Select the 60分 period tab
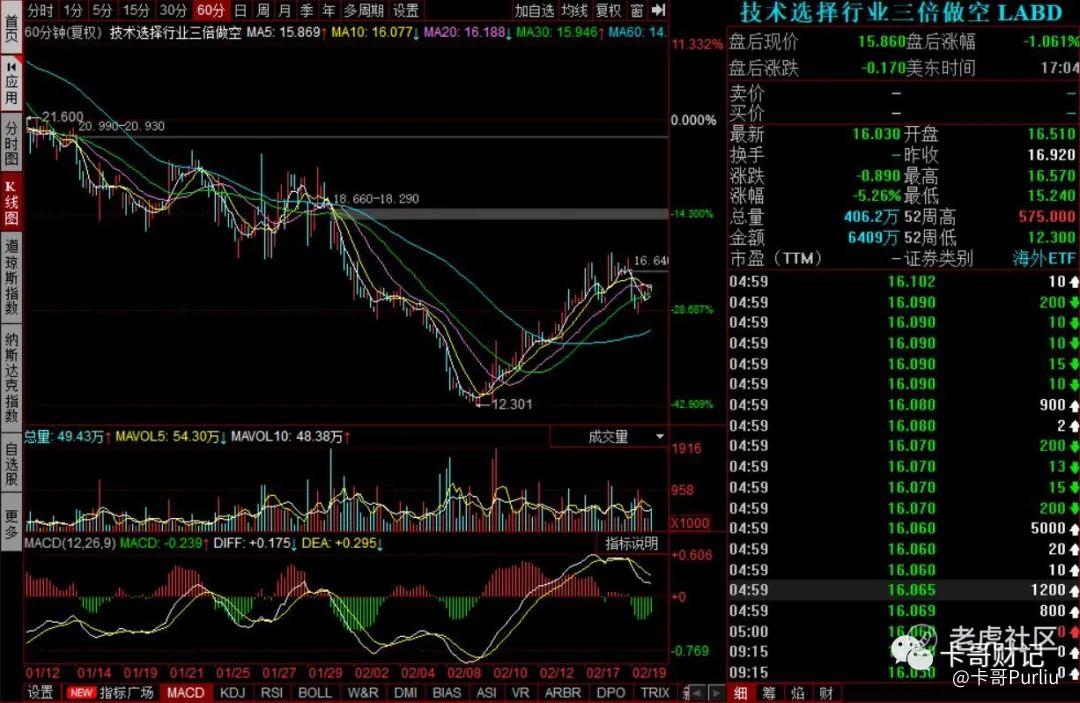The height and width of the screenshot is (703, 1080). click(x=210, y=10)
